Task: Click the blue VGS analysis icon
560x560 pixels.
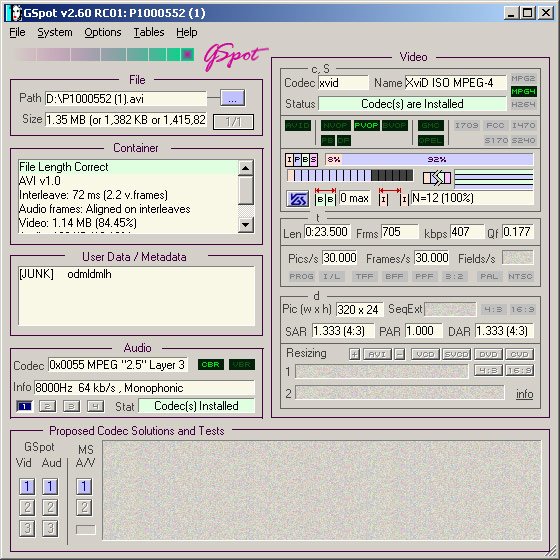Action: click(x=297, y=199)
